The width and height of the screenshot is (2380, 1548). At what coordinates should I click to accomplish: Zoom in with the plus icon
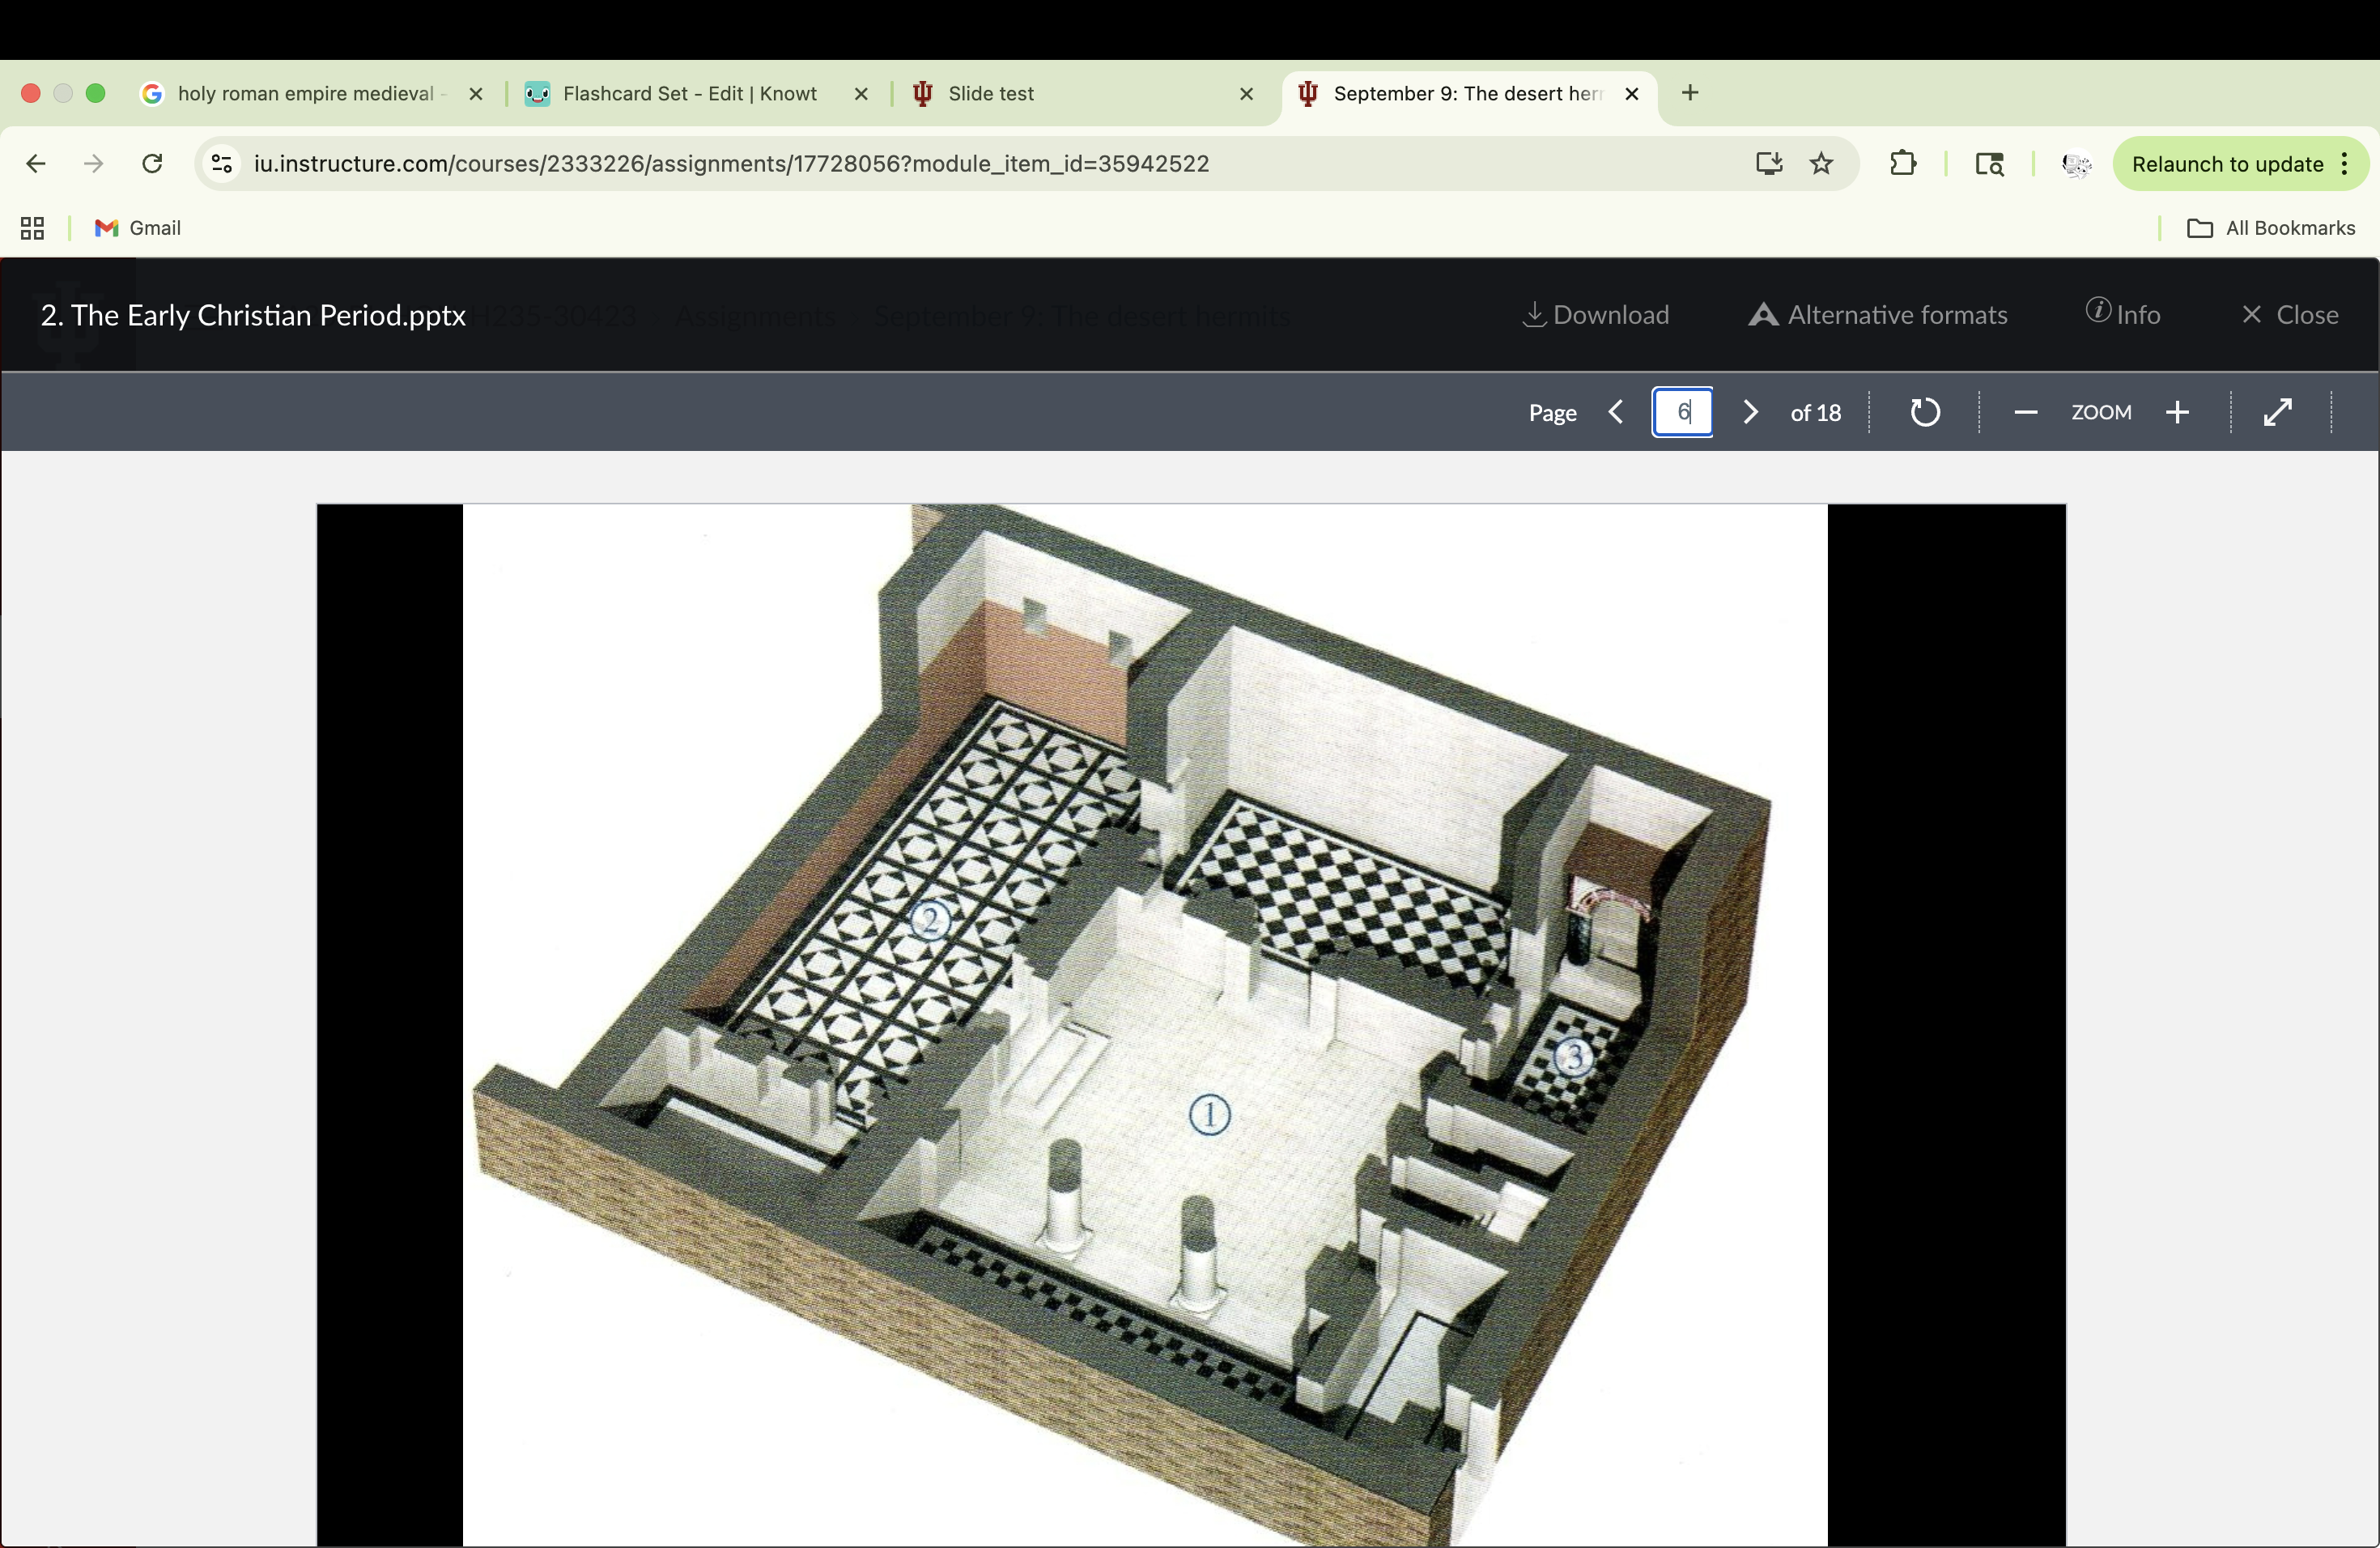2177,412
